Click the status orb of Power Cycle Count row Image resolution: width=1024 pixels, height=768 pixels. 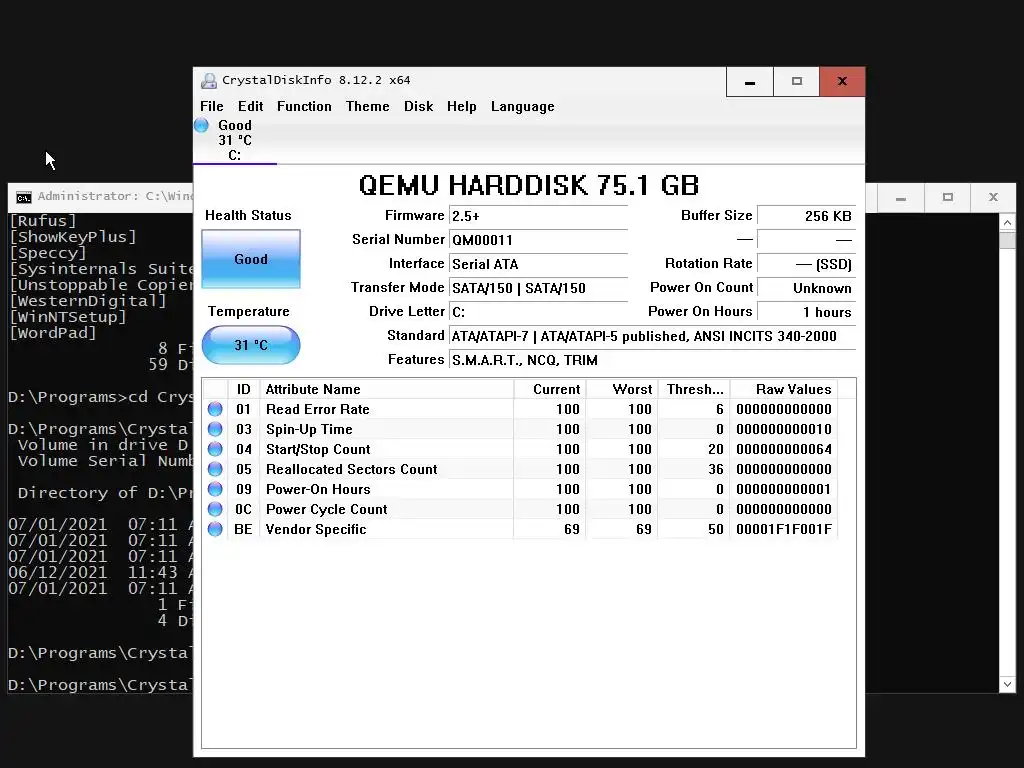[215, 509]
